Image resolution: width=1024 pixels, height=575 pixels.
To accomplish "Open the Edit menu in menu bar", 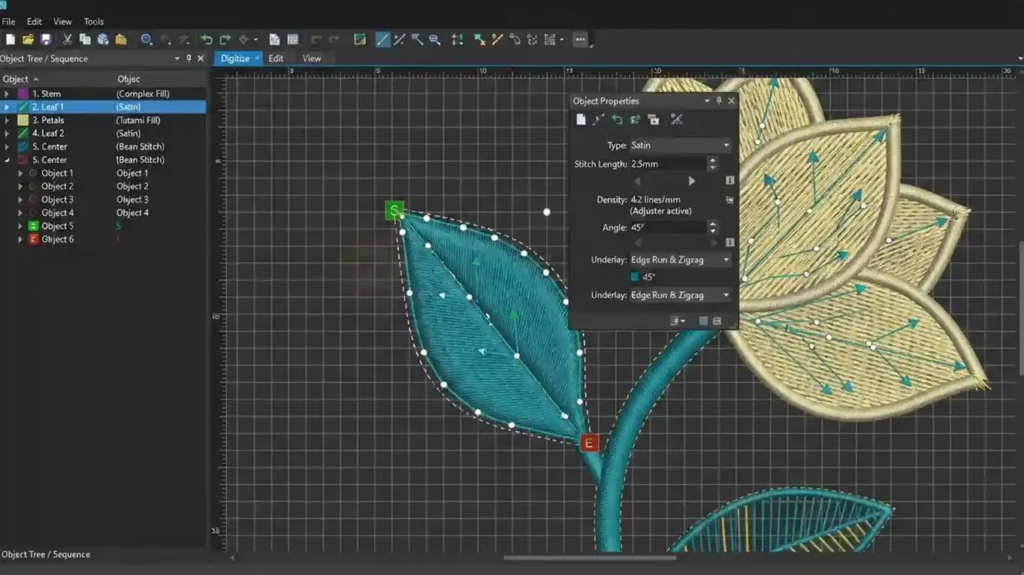I will tap(34, 22).
